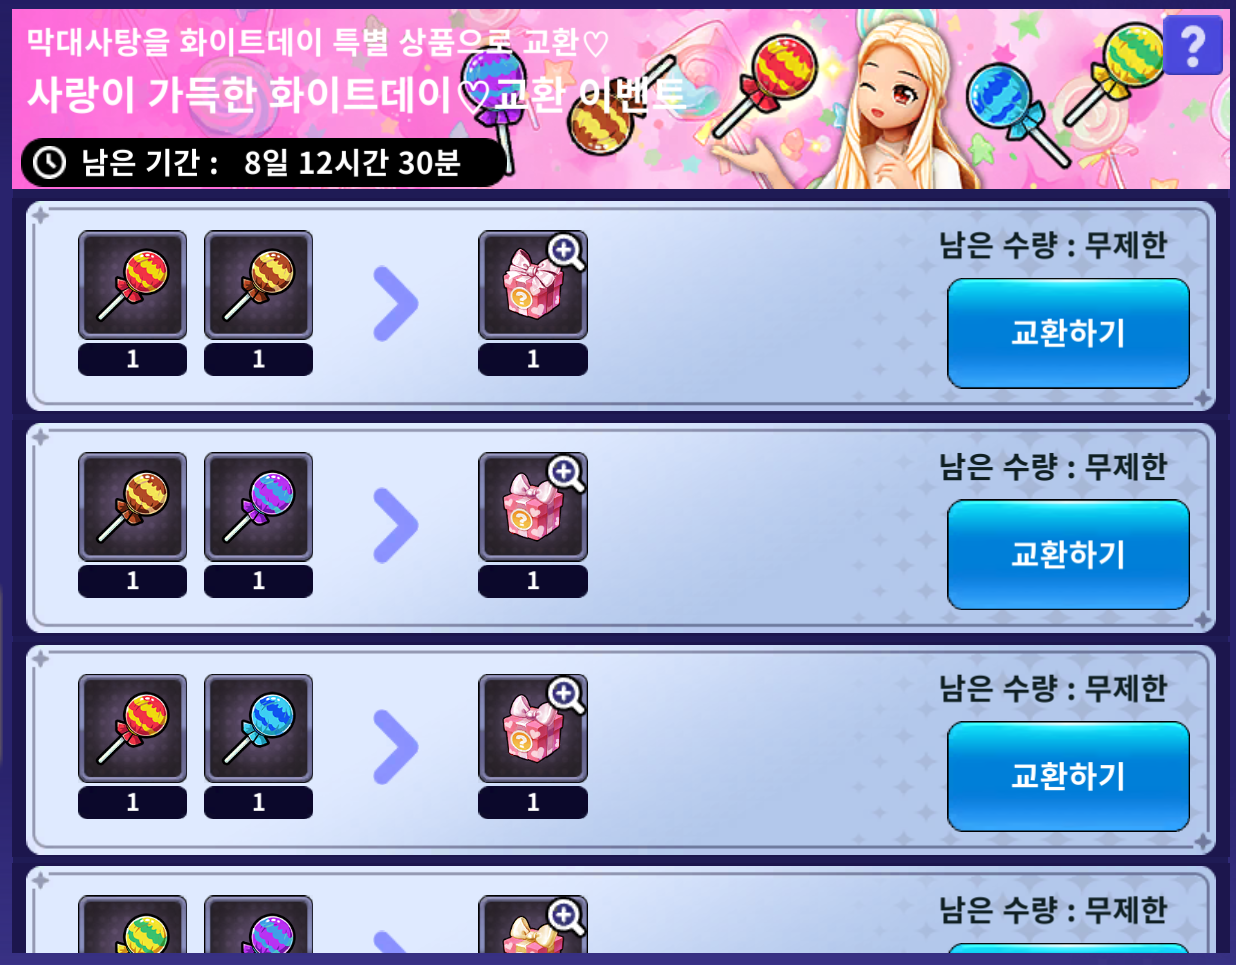
Task: Open the help question mark icon
Action: coord(1193,45)
